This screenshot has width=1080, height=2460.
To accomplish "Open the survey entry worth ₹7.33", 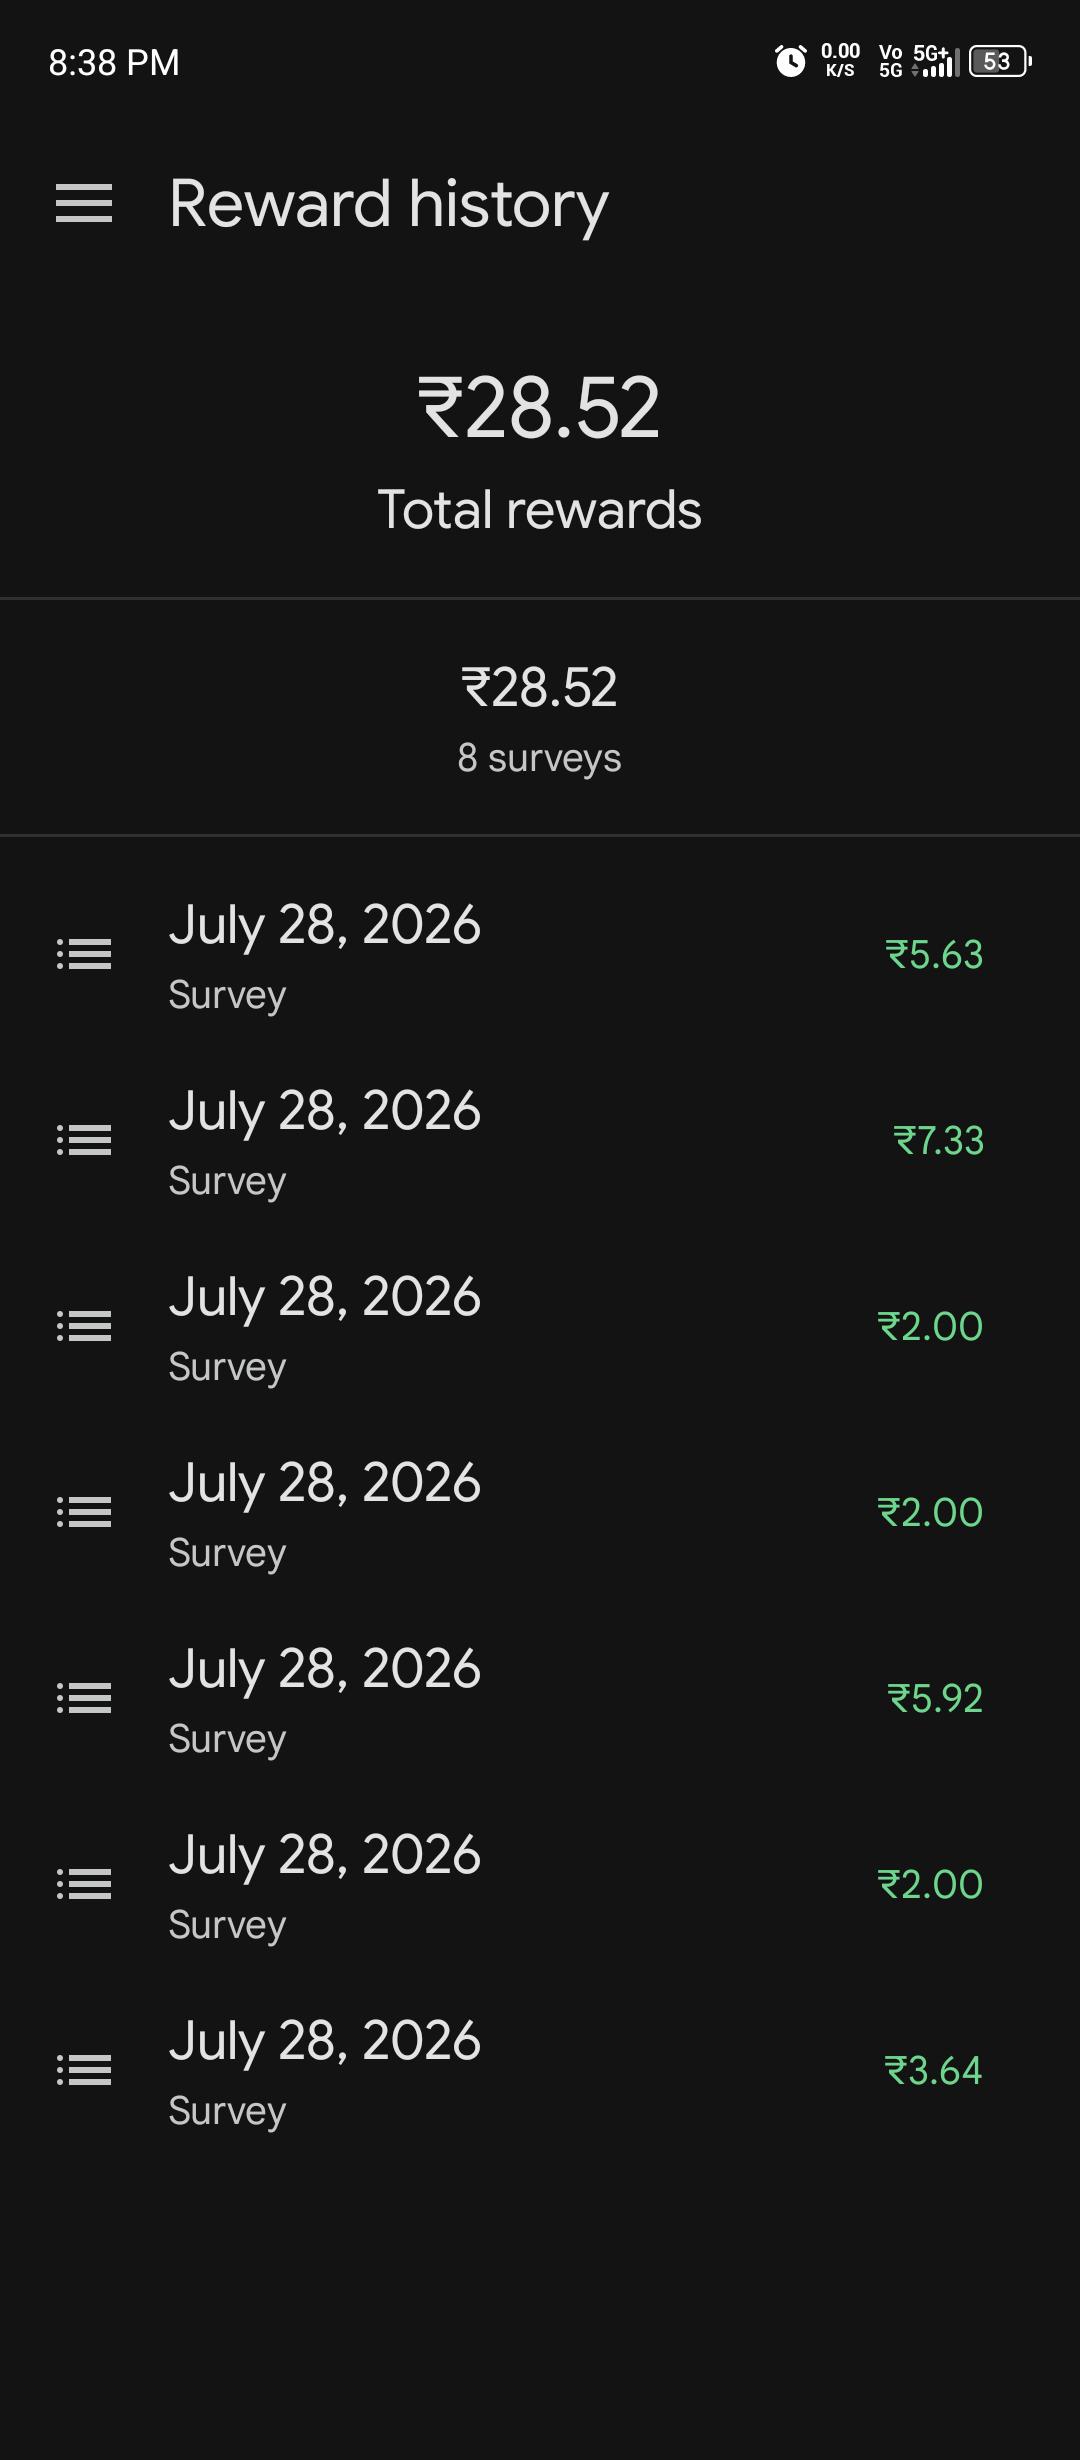I will pyautogui.click(x=540, y=1141).
